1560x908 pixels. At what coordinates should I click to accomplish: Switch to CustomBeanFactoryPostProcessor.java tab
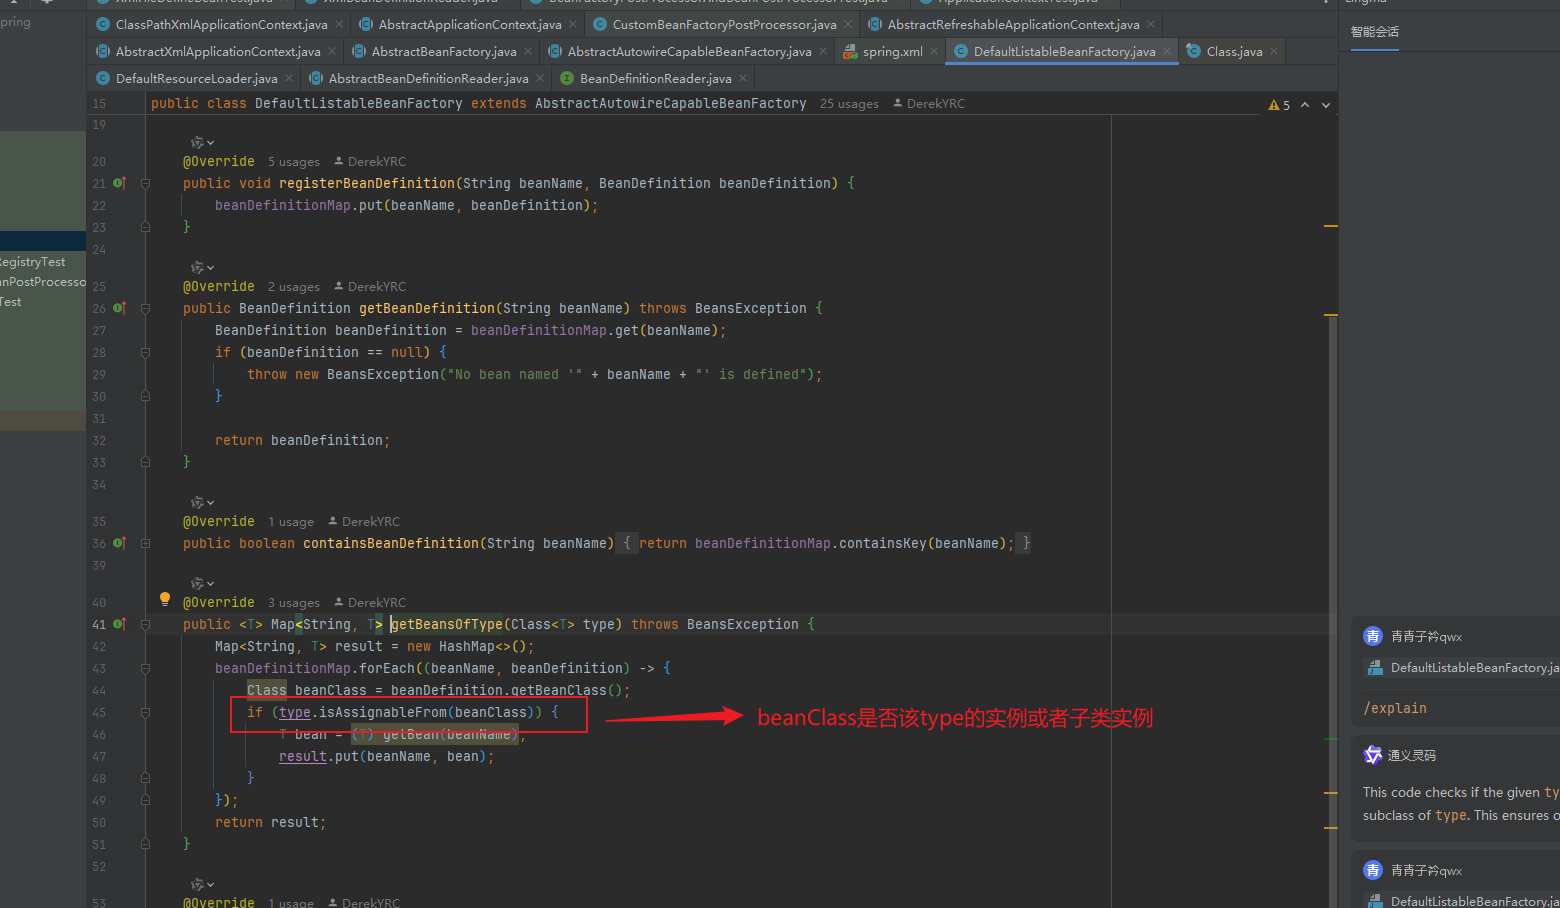click(x=725, y=24)
